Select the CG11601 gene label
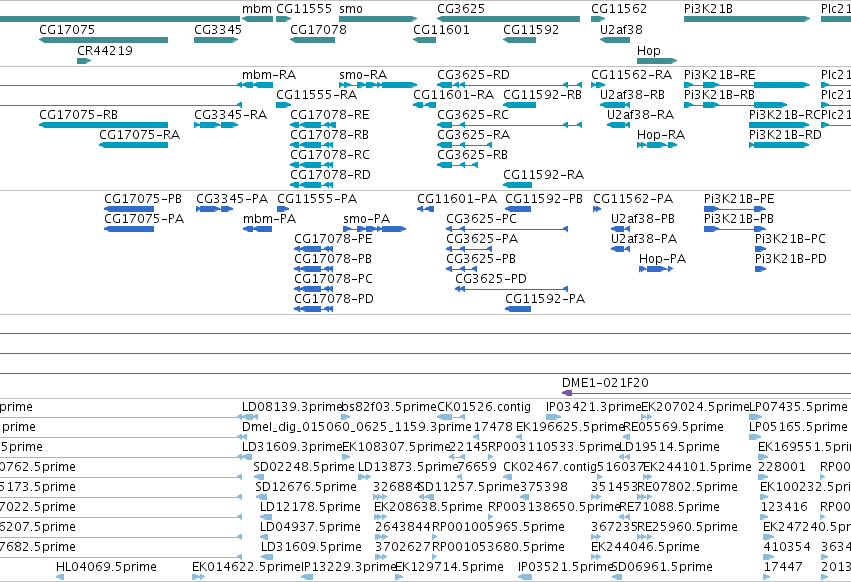851x582 pixels. pos(441,30)
